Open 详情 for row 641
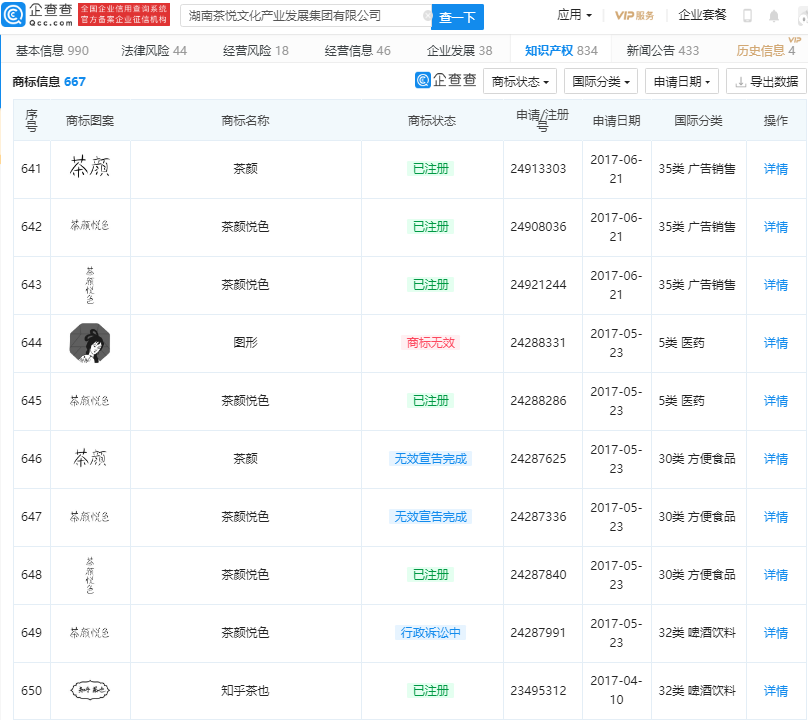The image size is (808, 720). coord(776,169)
